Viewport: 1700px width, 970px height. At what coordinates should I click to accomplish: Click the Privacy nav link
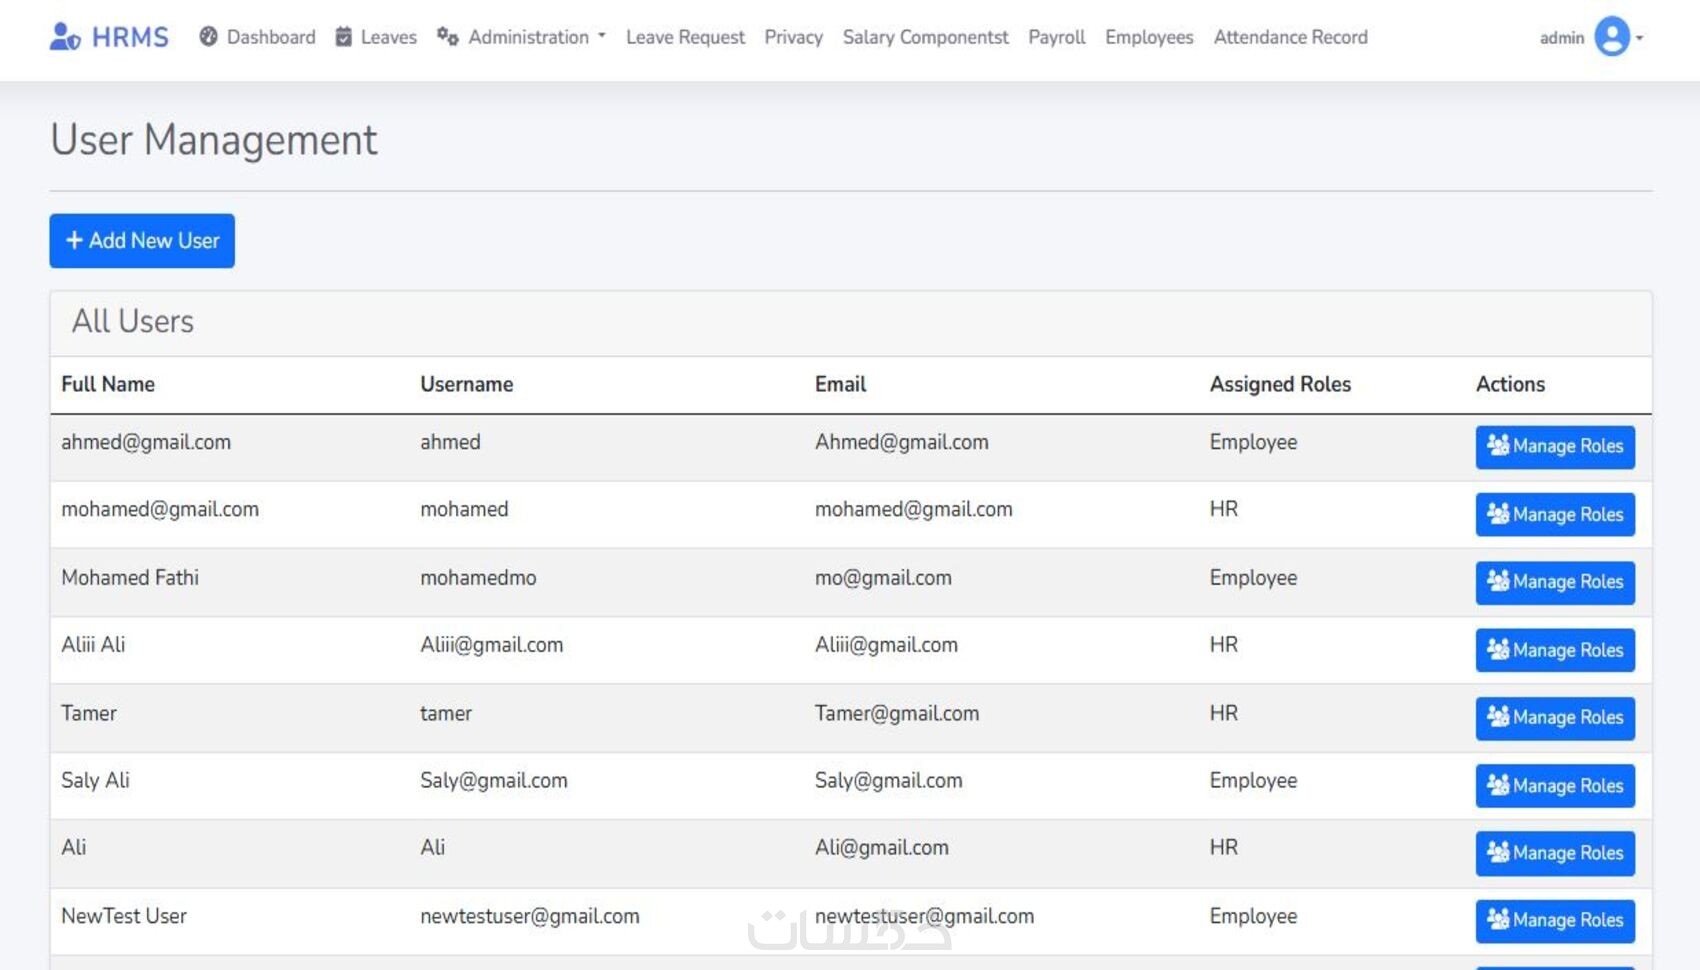tap(793, 37)
